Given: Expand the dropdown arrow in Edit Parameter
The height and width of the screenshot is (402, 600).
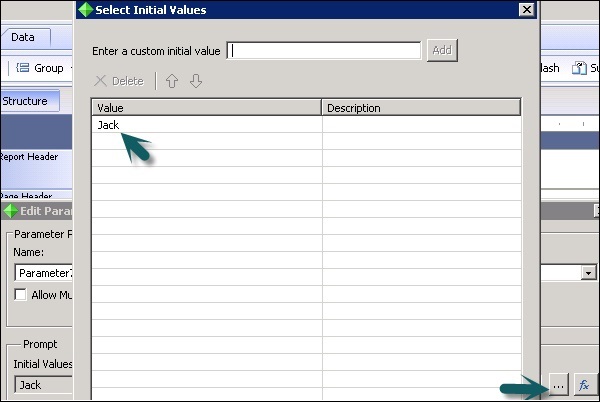Looking at the screenshot, I should [x=588, y=273].
